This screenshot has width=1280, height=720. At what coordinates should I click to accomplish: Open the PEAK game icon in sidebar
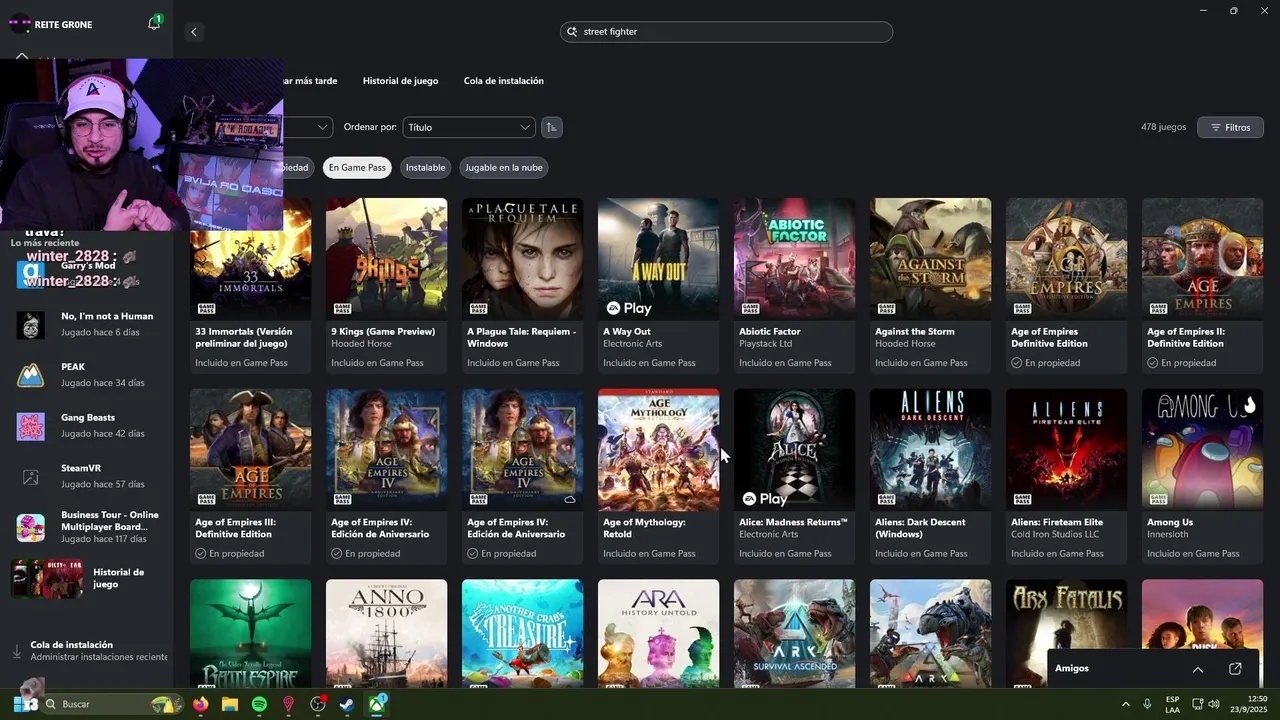[x=31, y=375]
